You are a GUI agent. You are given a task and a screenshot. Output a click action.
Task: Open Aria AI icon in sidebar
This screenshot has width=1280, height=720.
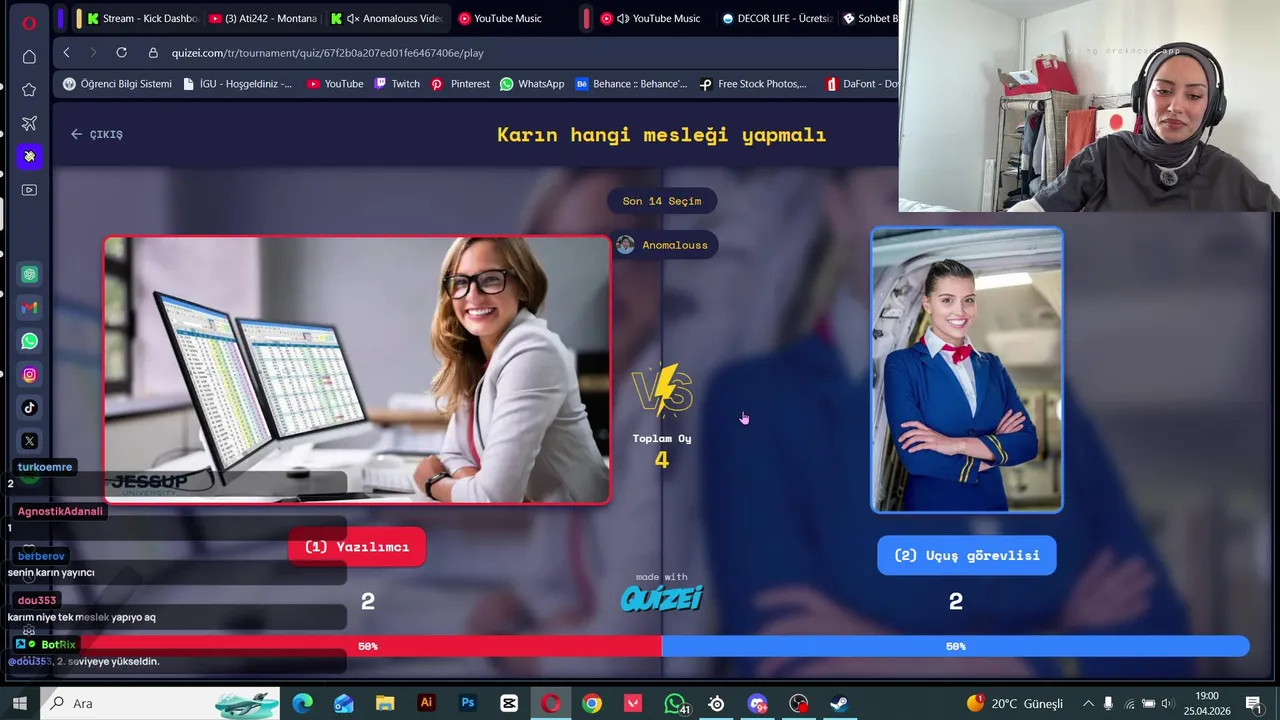[x=29, y=156]
